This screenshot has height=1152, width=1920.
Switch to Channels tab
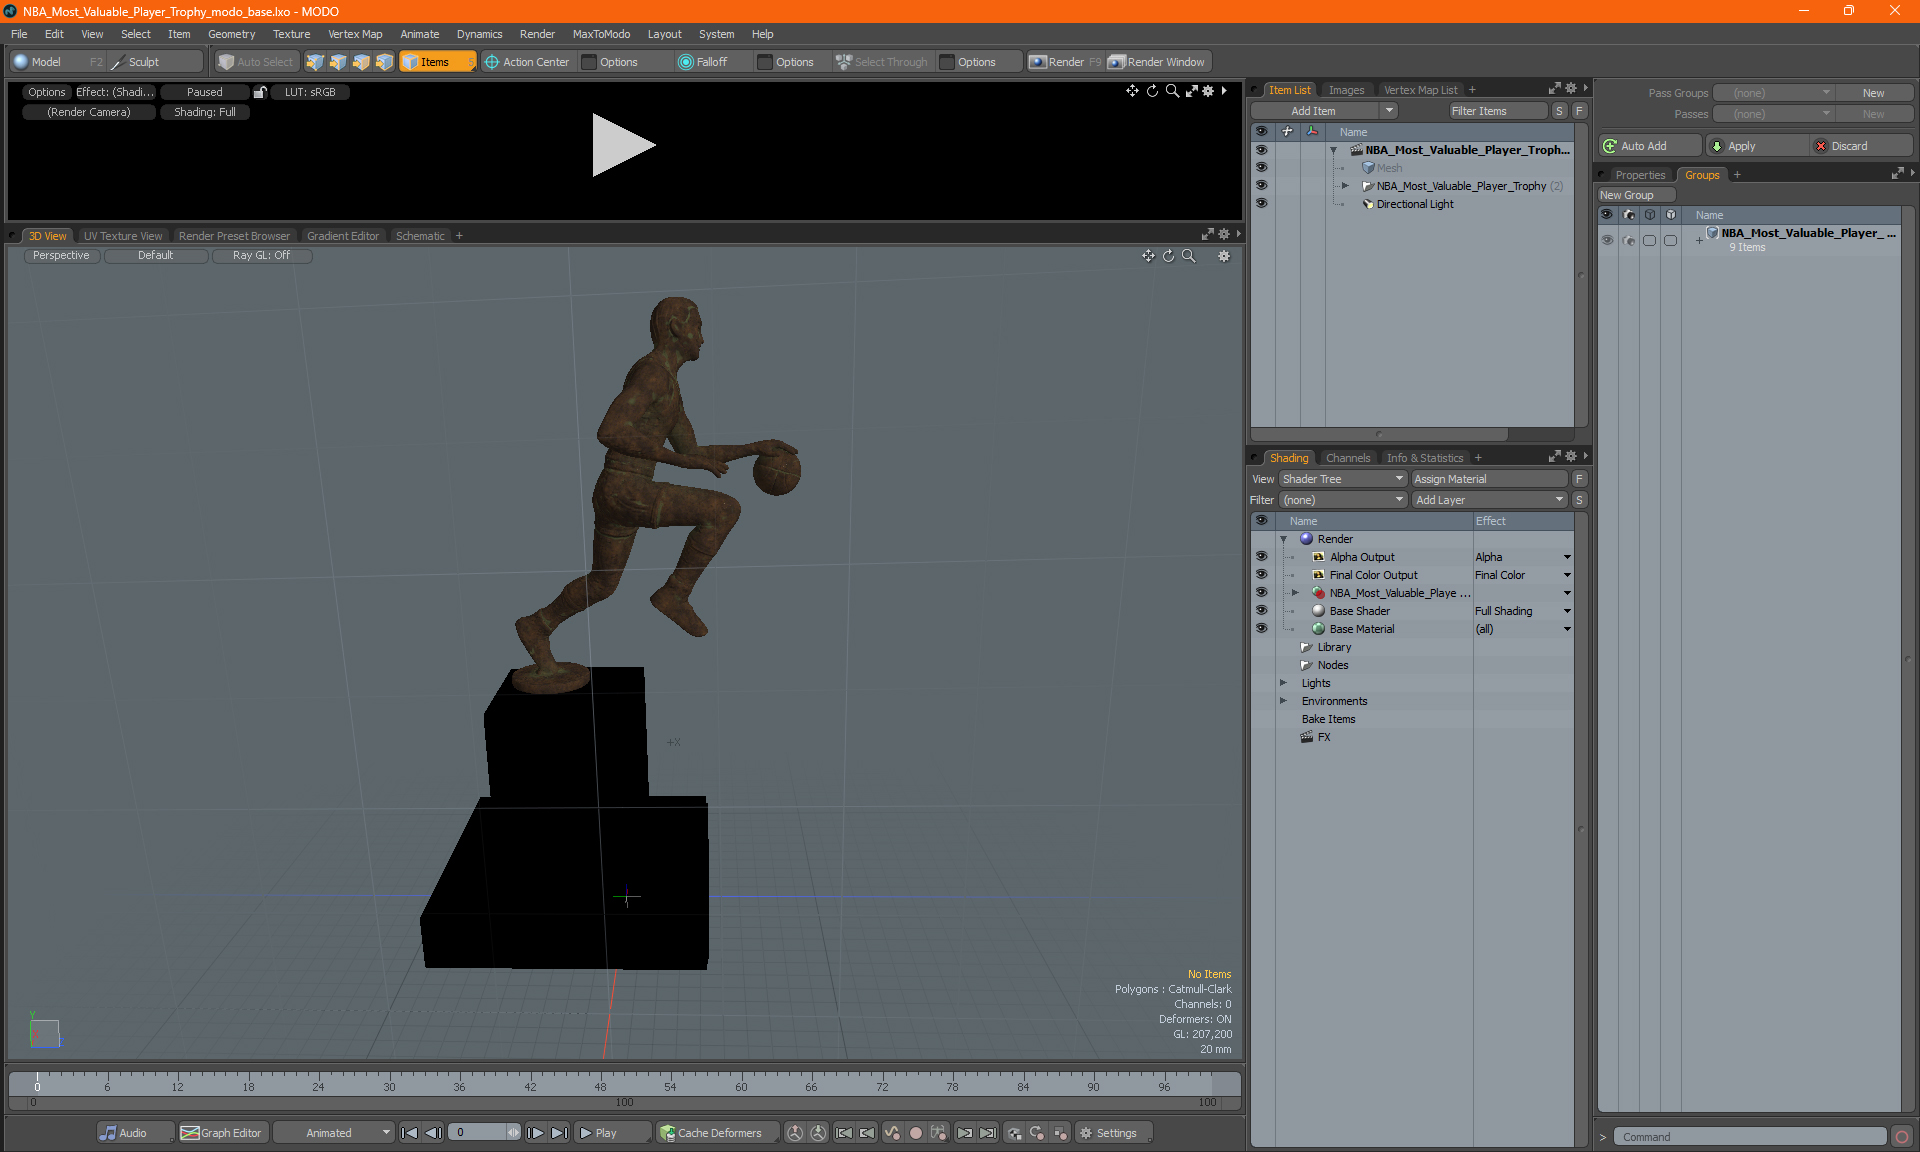1348,458
